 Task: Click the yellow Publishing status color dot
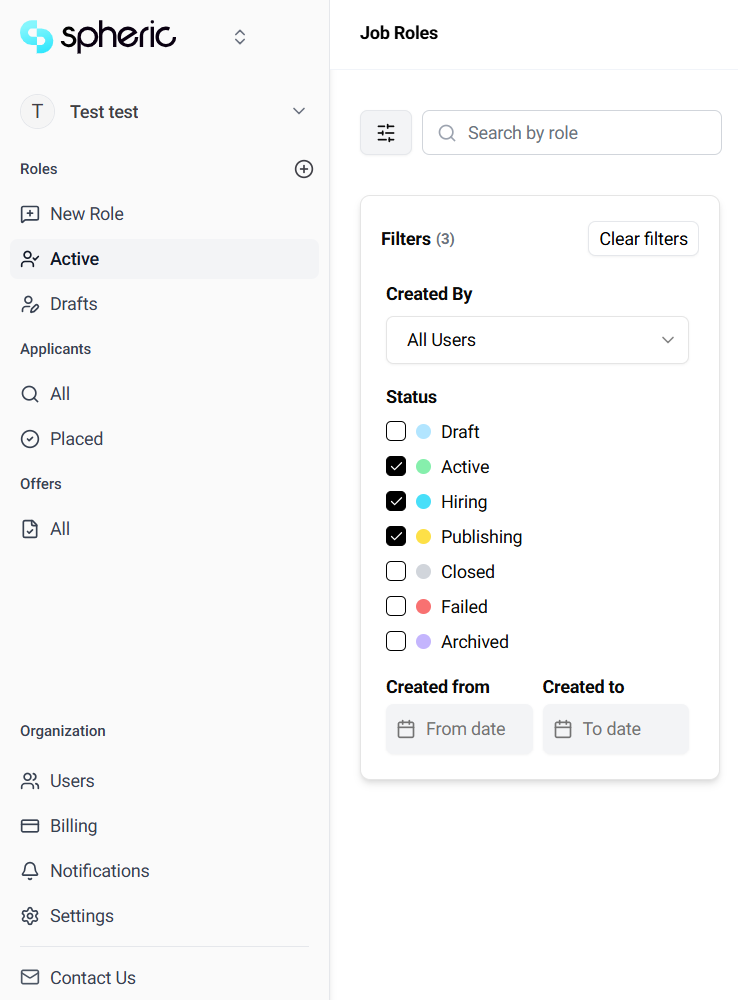[423, 537]
